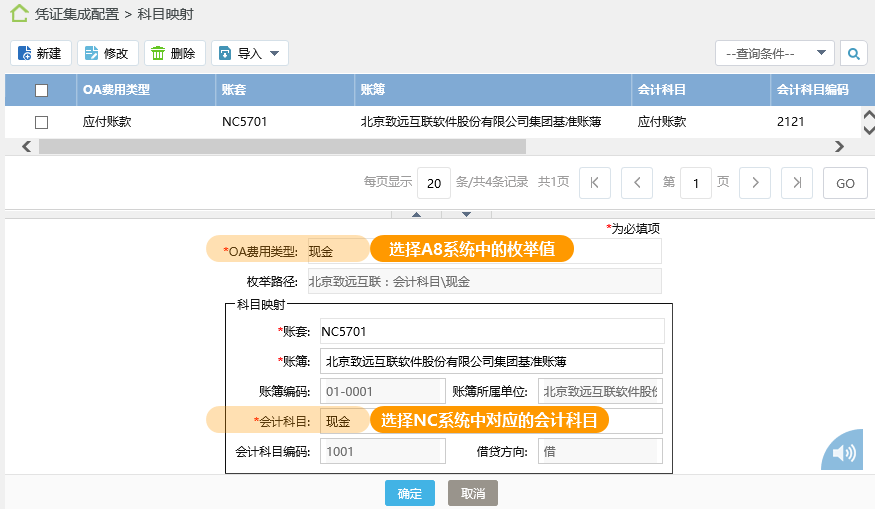
Task: Click the speaker sound icon
Action: tap(844, 453)
